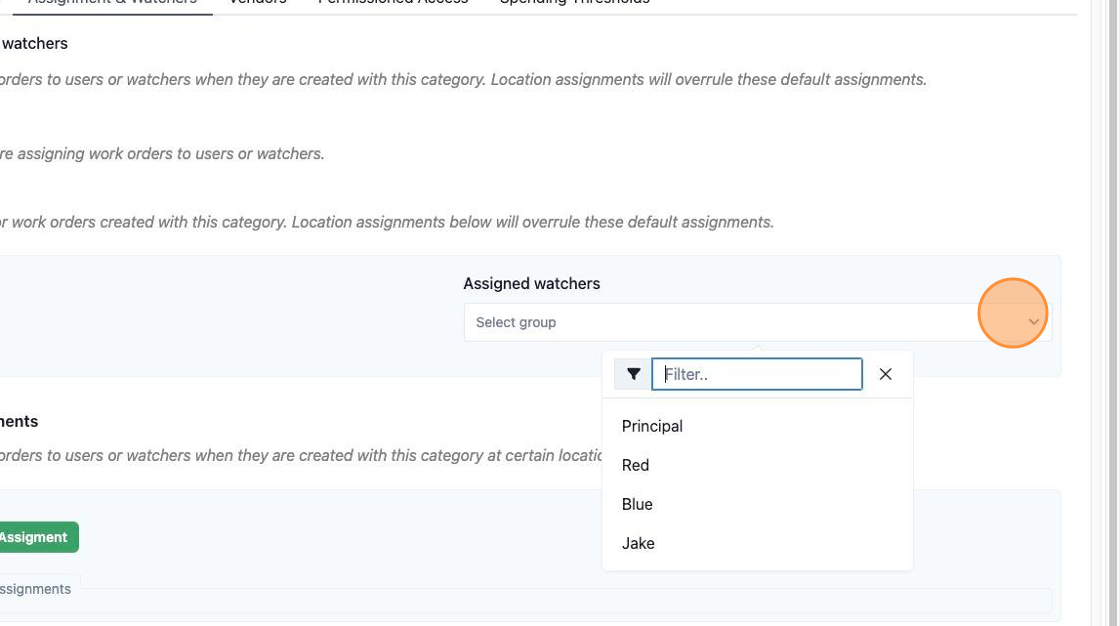
Task: Click the funnel filter icon
Action: [633, 374]
